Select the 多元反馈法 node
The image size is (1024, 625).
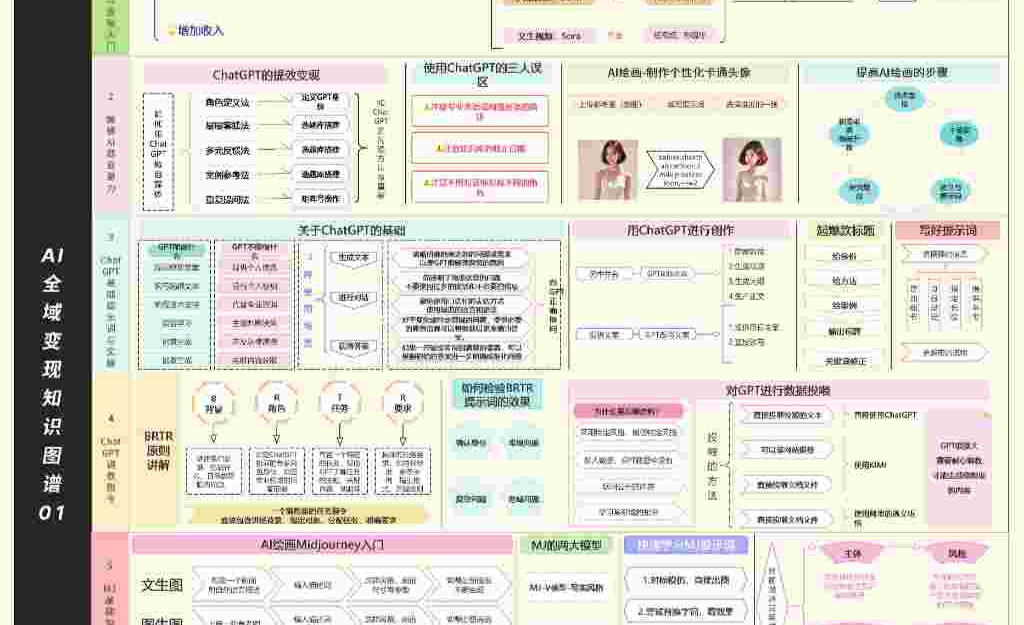(227, 150)
